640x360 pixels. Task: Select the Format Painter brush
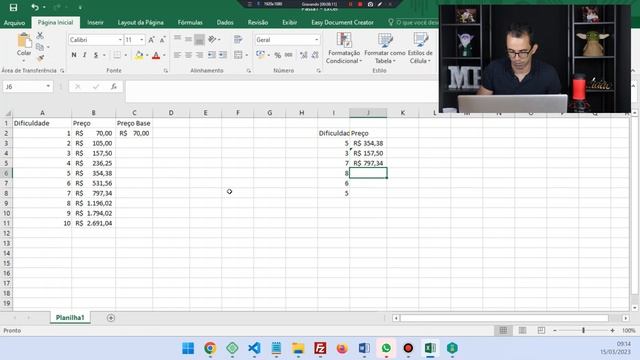tap(40, 58)
